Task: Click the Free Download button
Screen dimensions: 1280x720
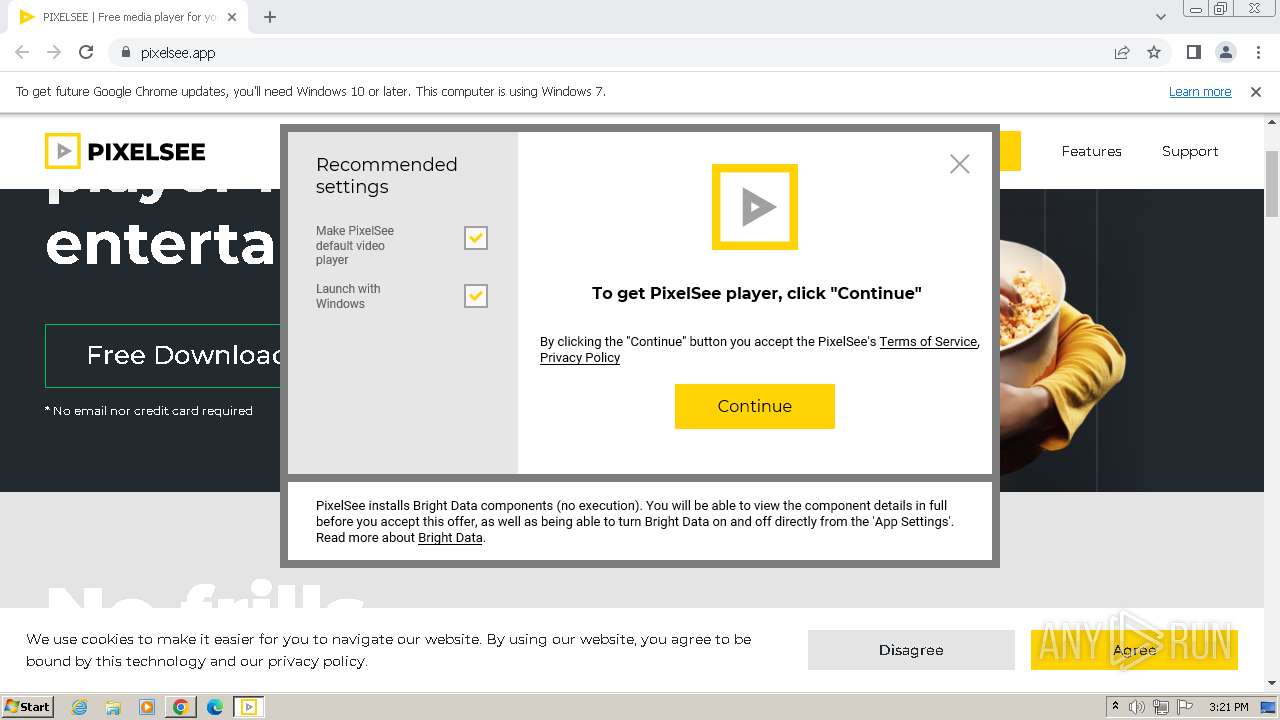Action: pyautogui.click(x=163, y=356)
